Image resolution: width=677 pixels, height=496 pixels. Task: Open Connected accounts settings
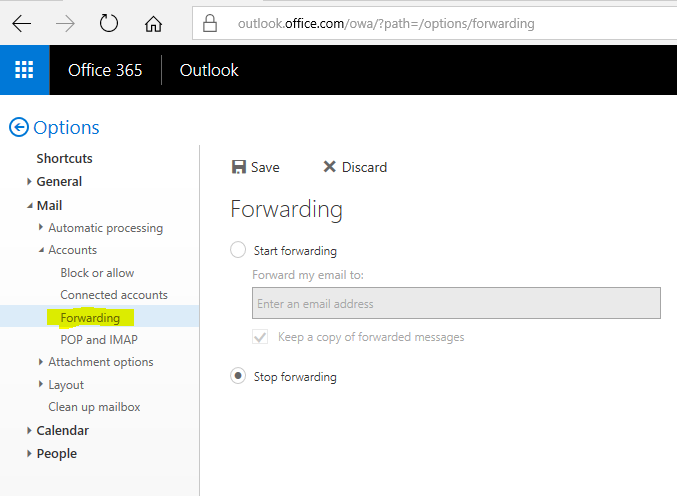pyautogui.click(x=114, y=295)
